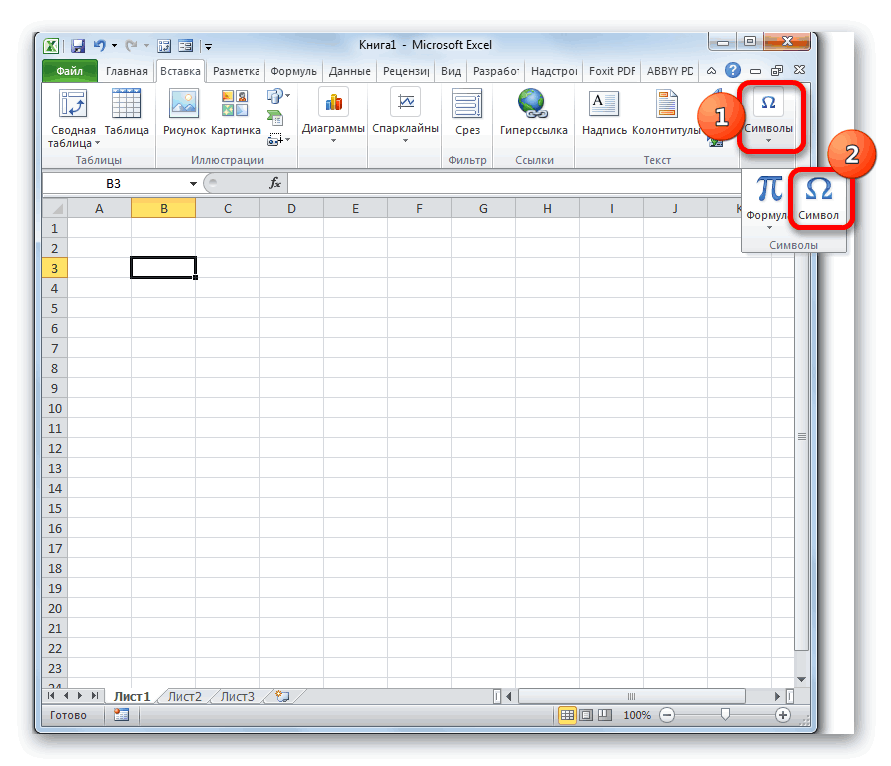The width and height of the screenshot is (891, 766).
Task: Insert a Срез slicer
Action: click(467, 113)
